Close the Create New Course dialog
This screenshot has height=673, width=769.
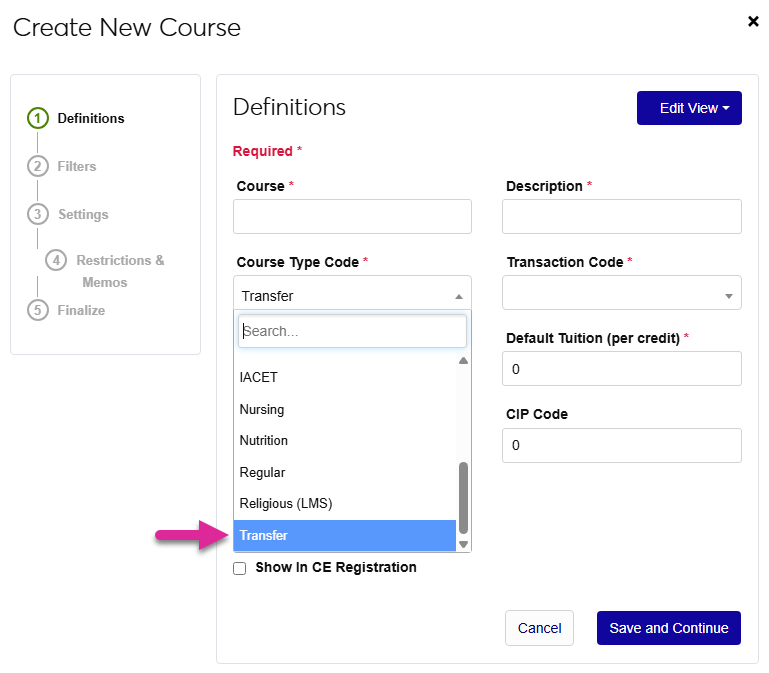click(x=753, y=21)
